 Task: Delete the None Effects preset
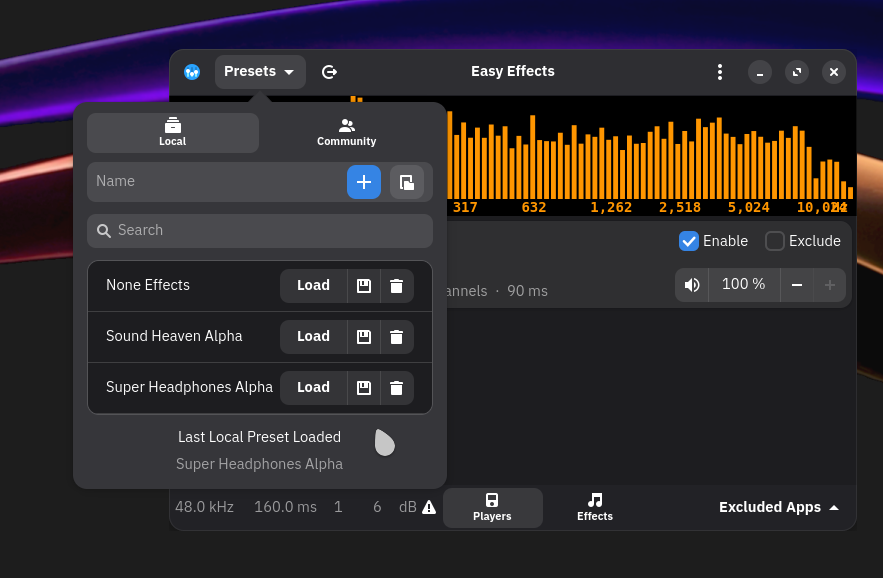tap(396, 286)
